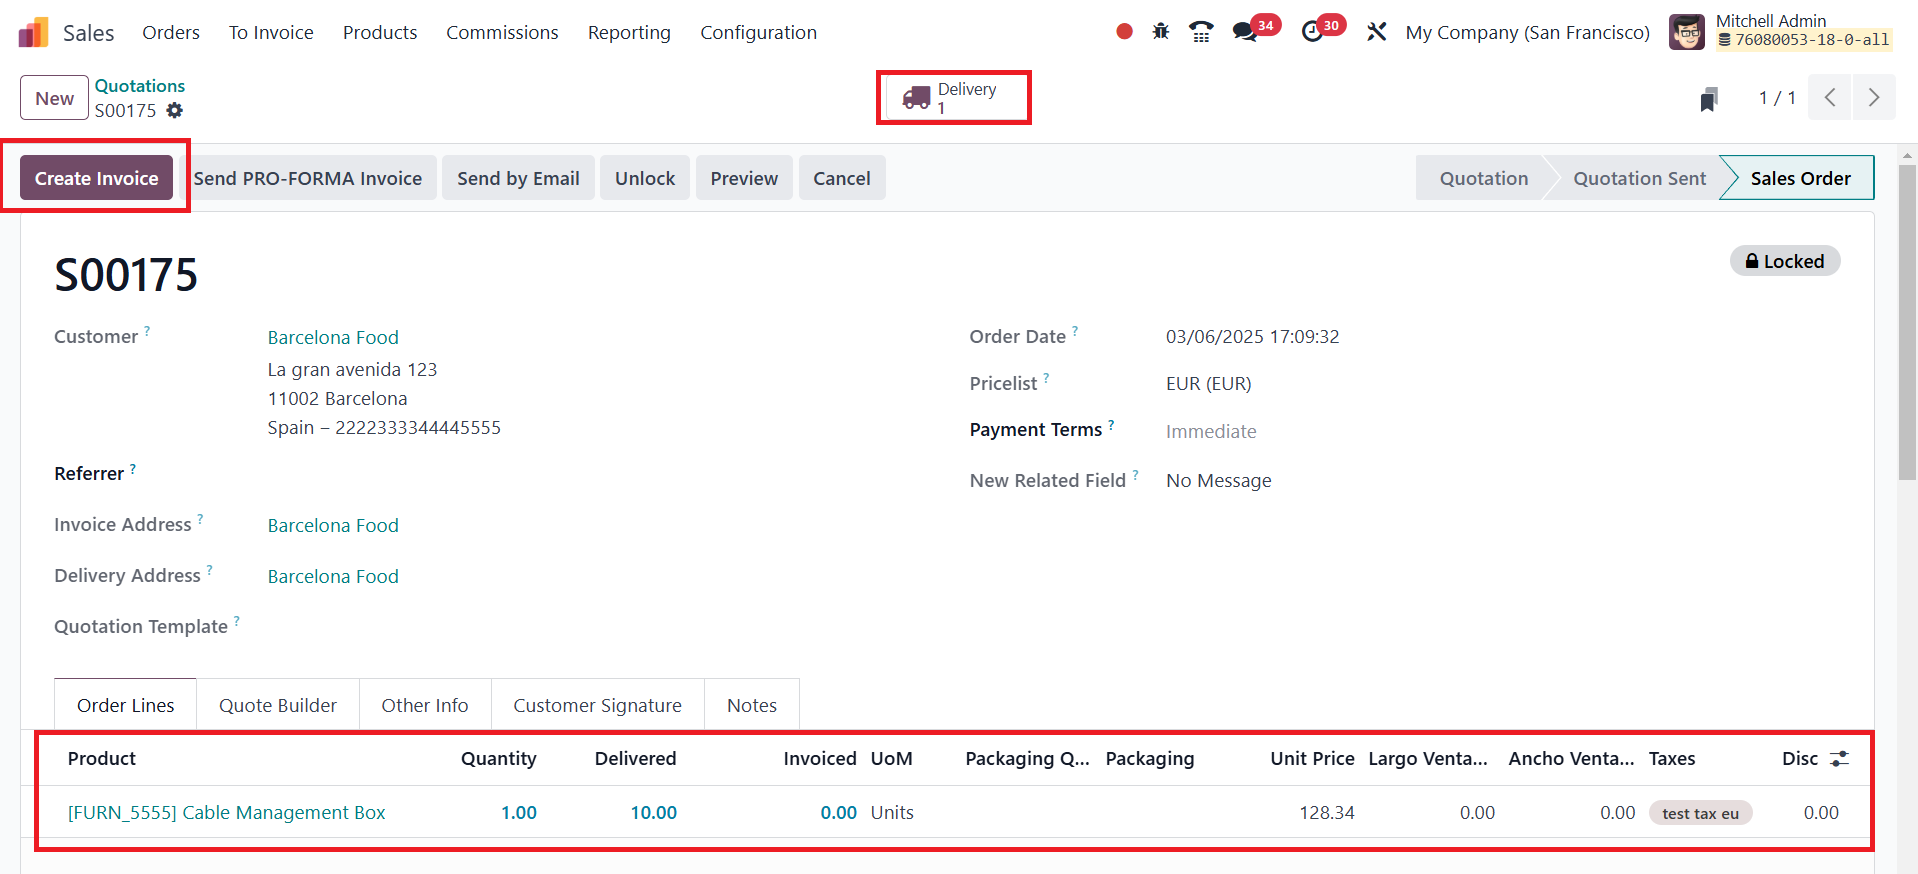Go to previous record arrow

[x=1829, y=98]
